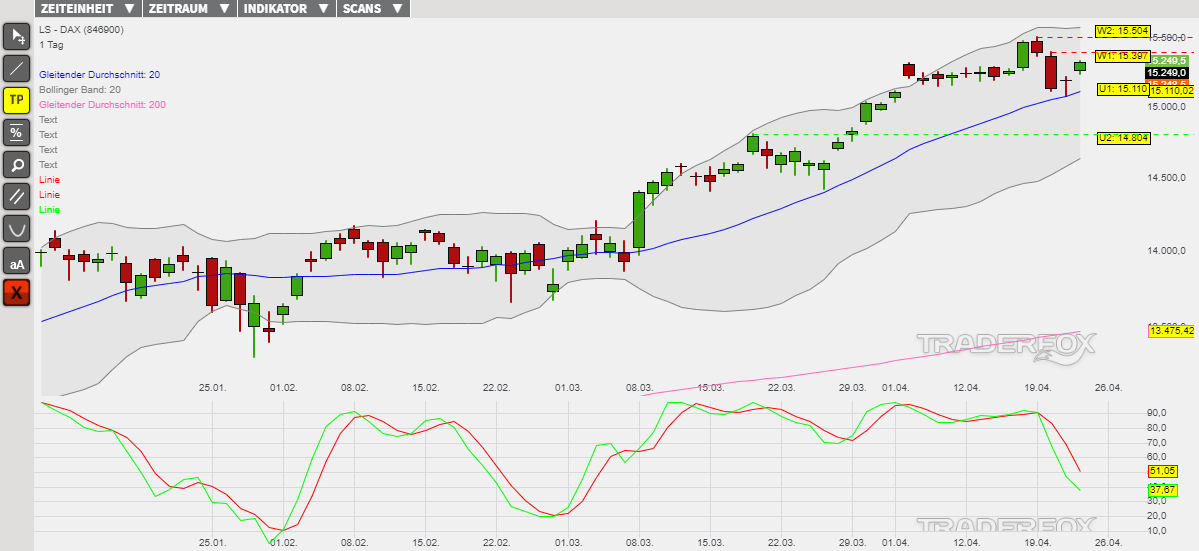
Task: Open the ZEITEINHEIT dropdown
Action: click(x=88, y=8)
